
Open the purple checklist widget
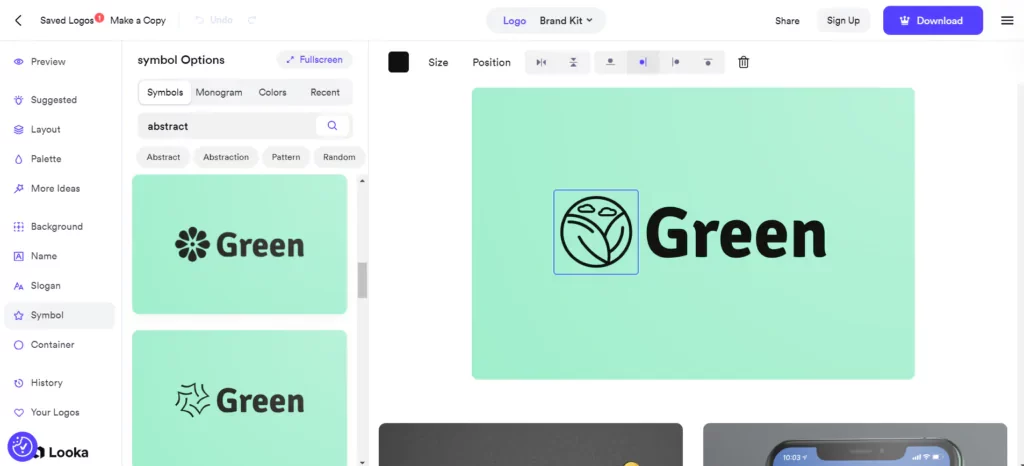pyautogui.click(x=22, y=446)
